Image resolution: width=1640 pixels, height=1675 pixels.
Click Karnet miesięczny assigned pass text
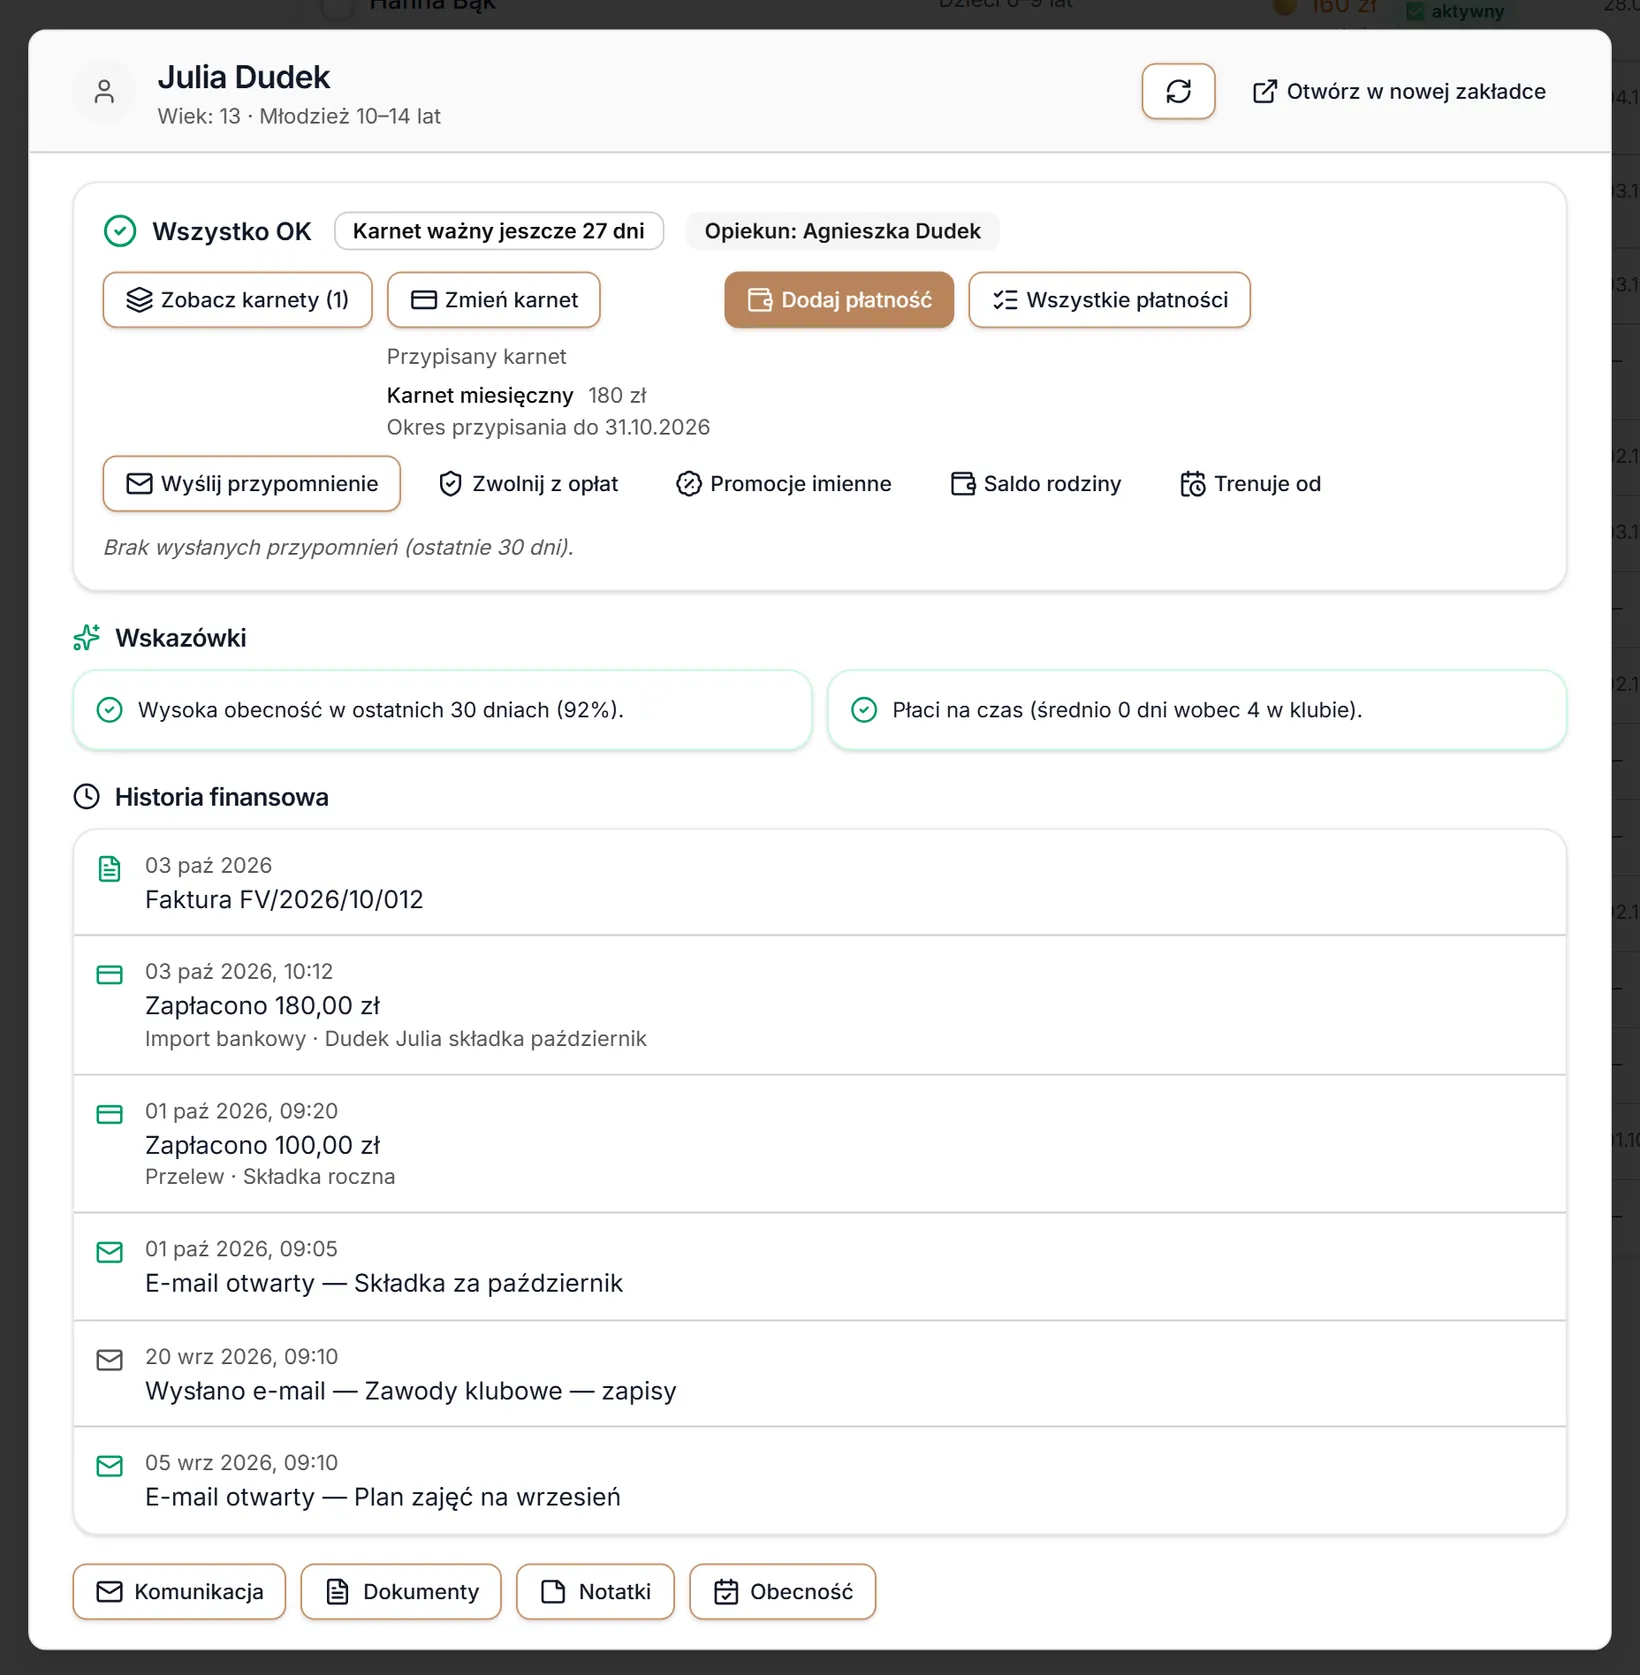(x=480, y=396)
